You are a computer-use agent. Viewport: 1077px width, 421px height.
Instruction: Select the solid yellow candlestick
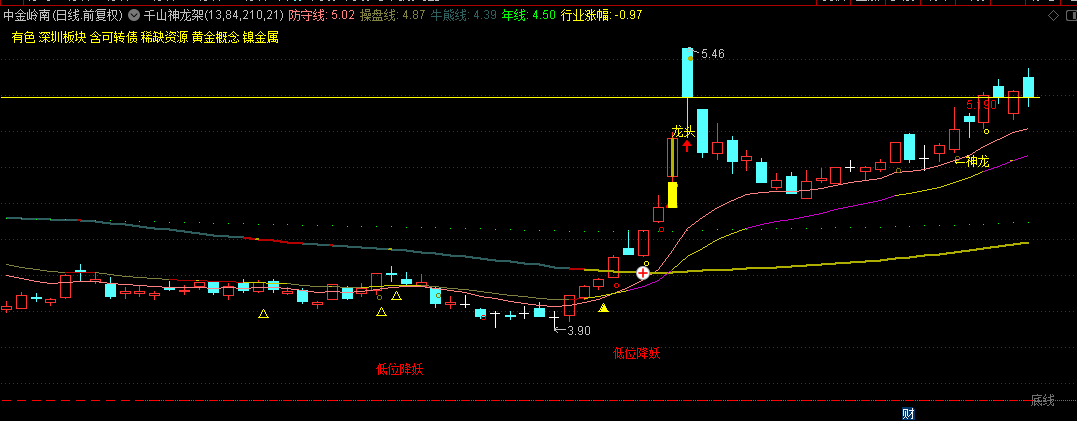[673, 195]
